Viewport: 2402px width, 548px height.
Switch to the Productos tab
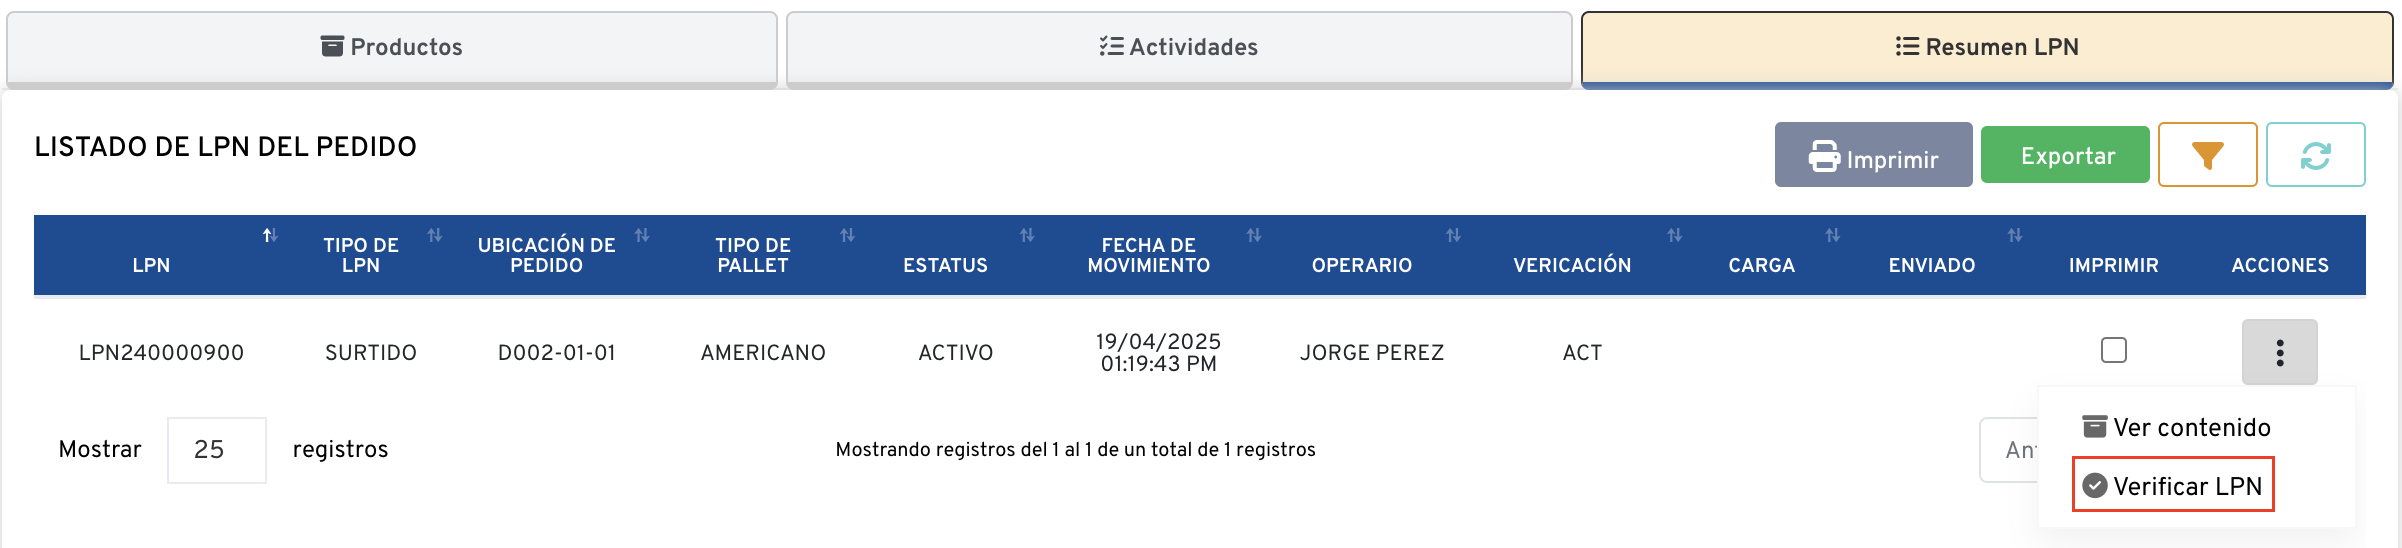tap(392, 47)
